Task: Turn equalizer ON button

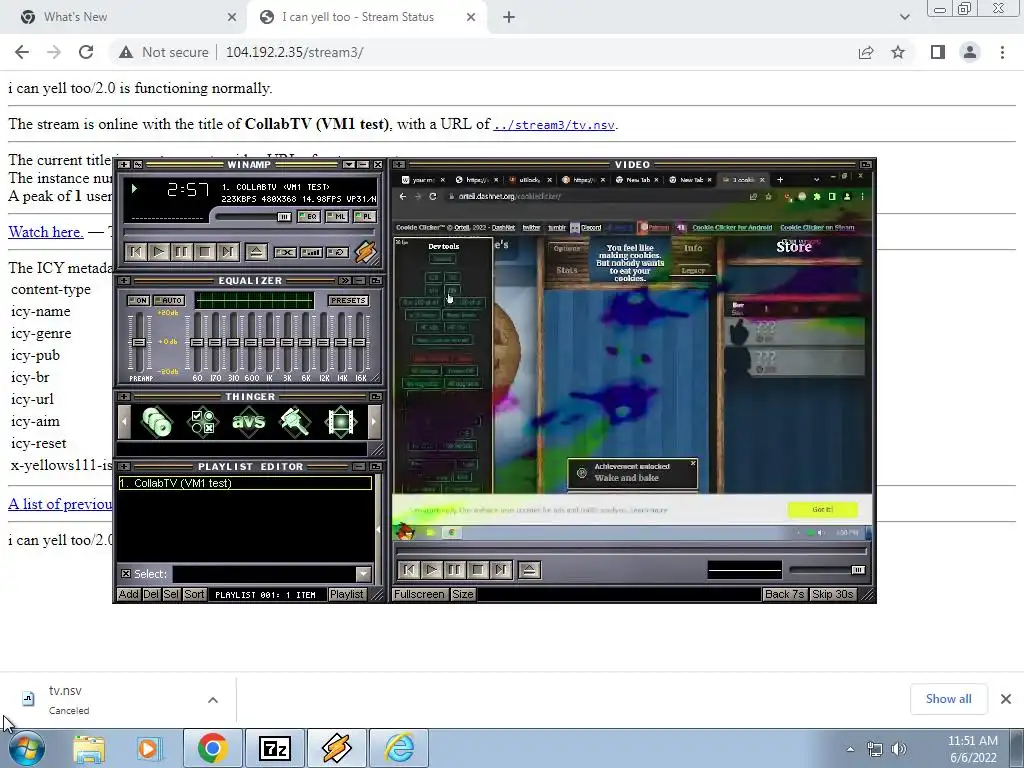Action: point(138,300)
